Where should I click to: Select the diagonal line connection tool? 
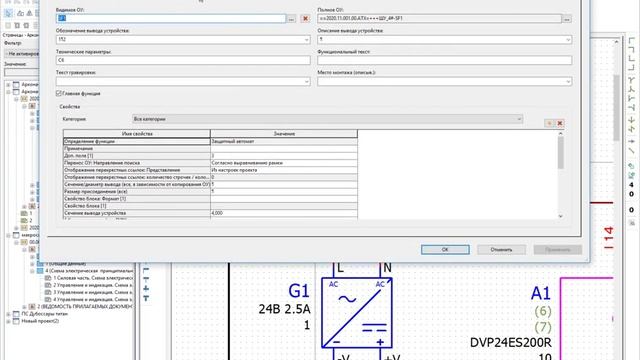click(x=631, y=151)
